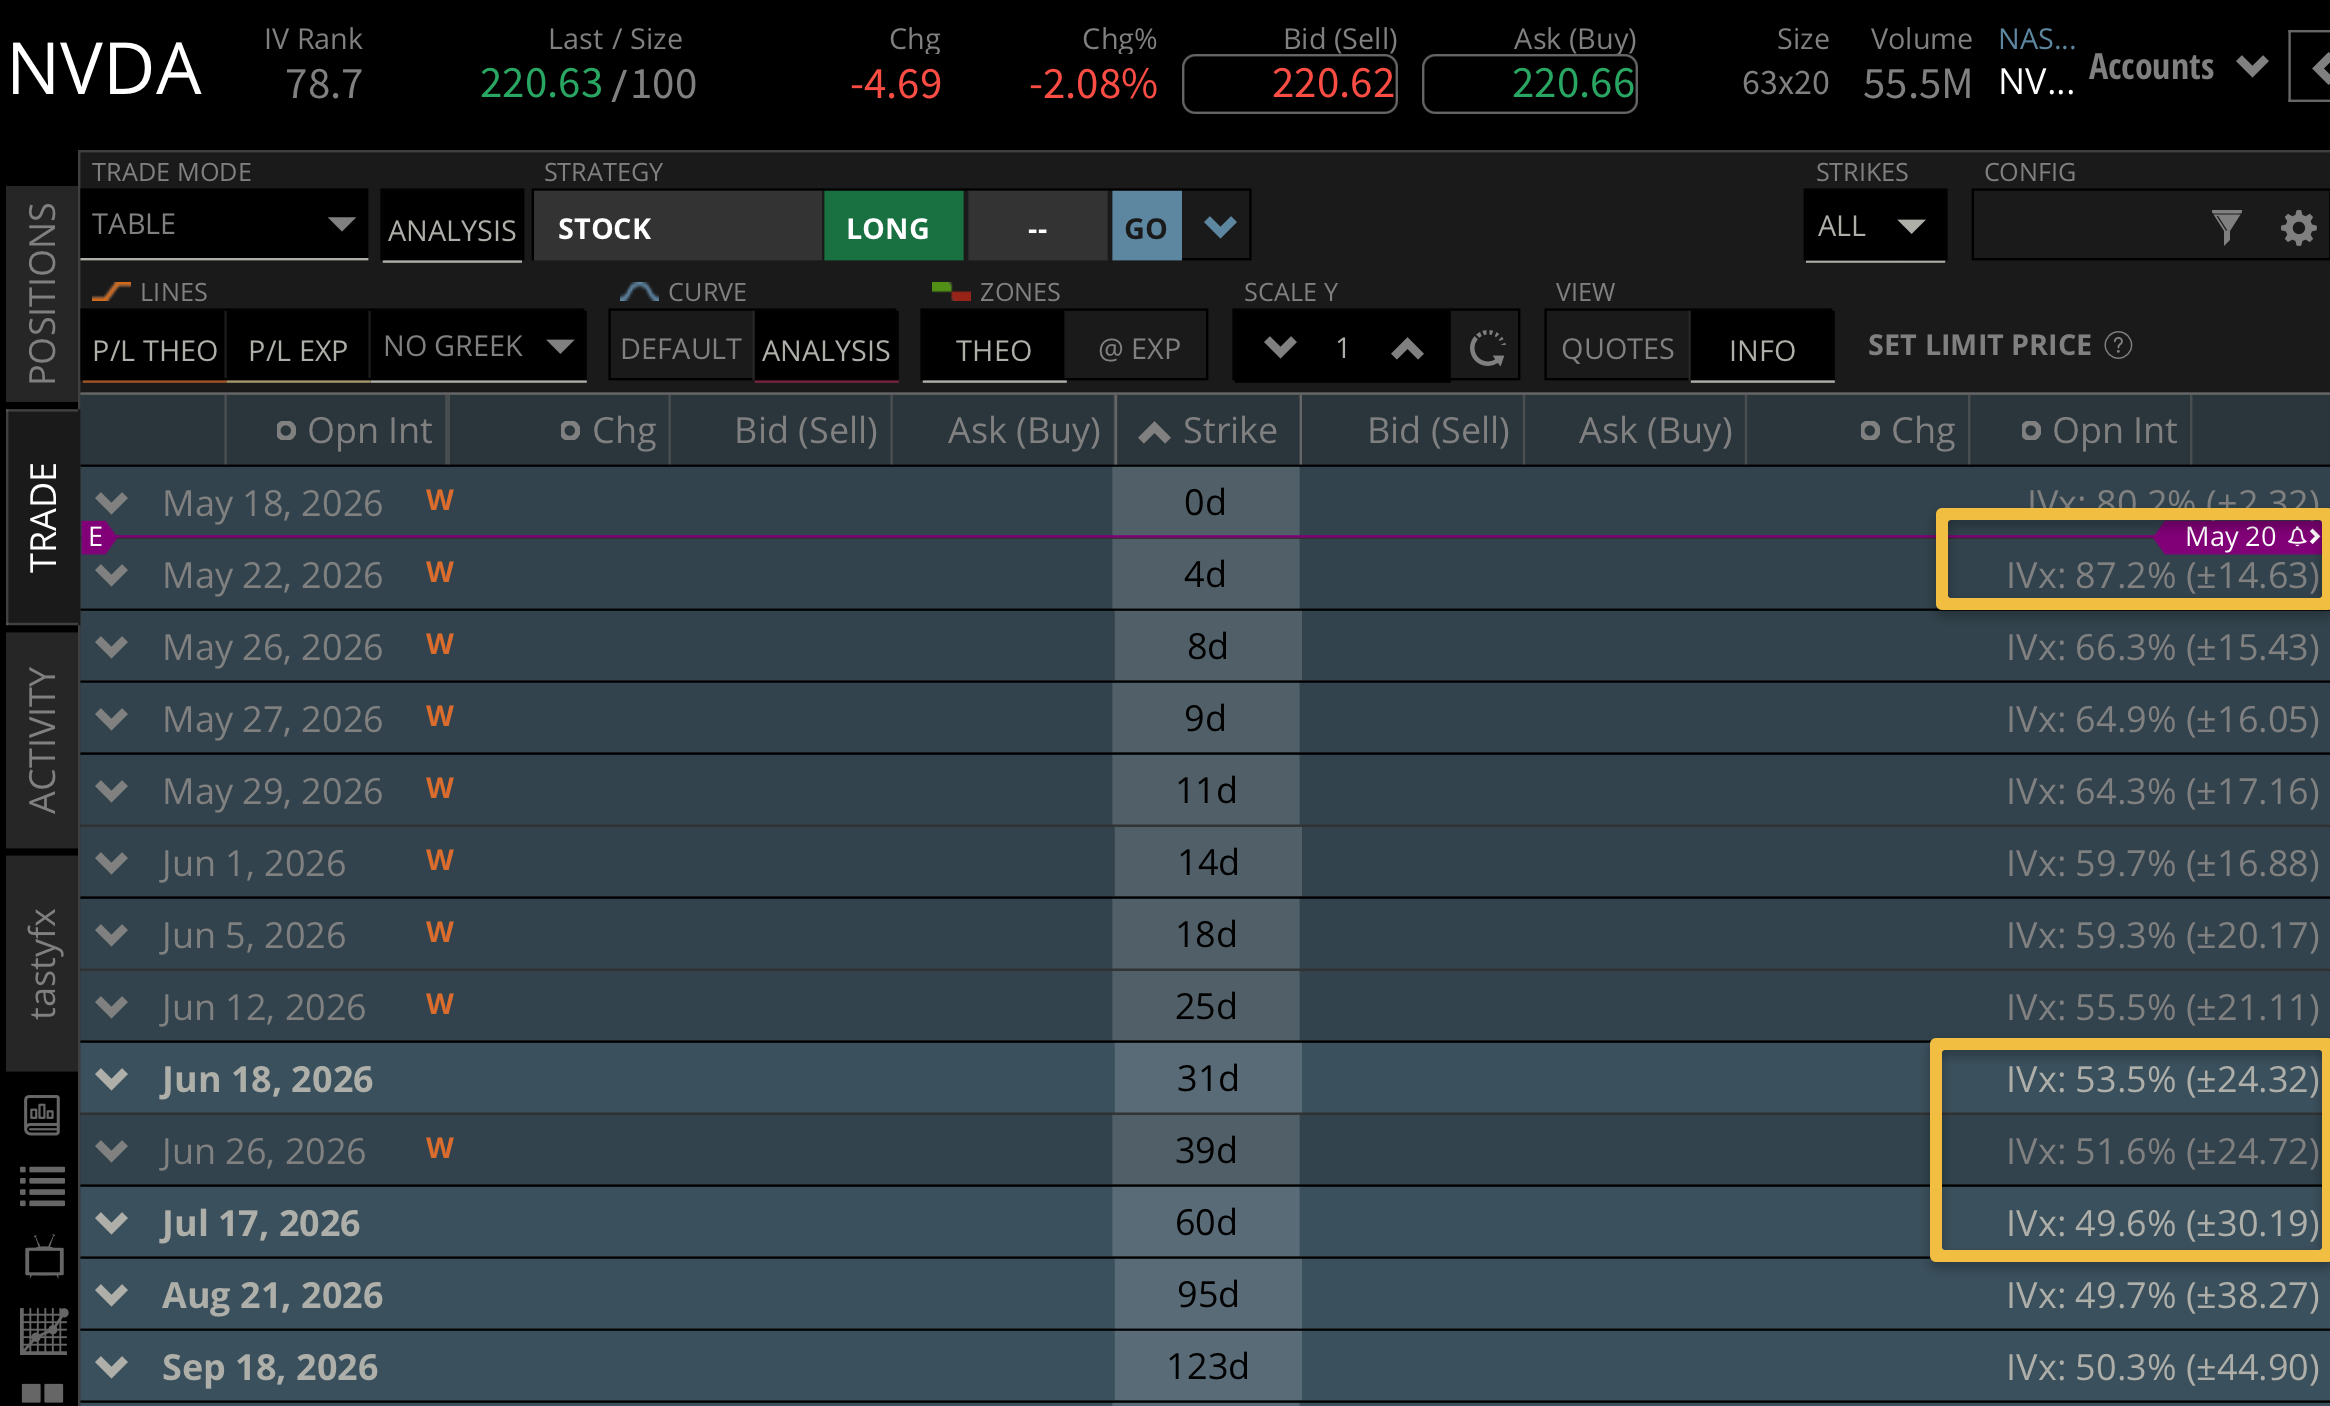Open the TRADE side tab
The width and height of the screenshot is (2330, 1406).
click(42, 516)
